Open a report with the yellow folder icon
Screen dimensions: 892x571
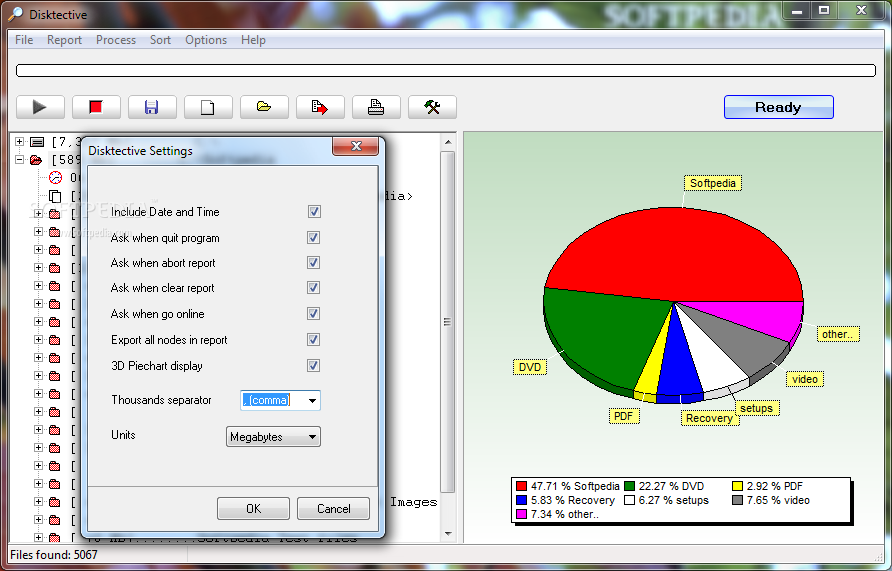[263, 107]
